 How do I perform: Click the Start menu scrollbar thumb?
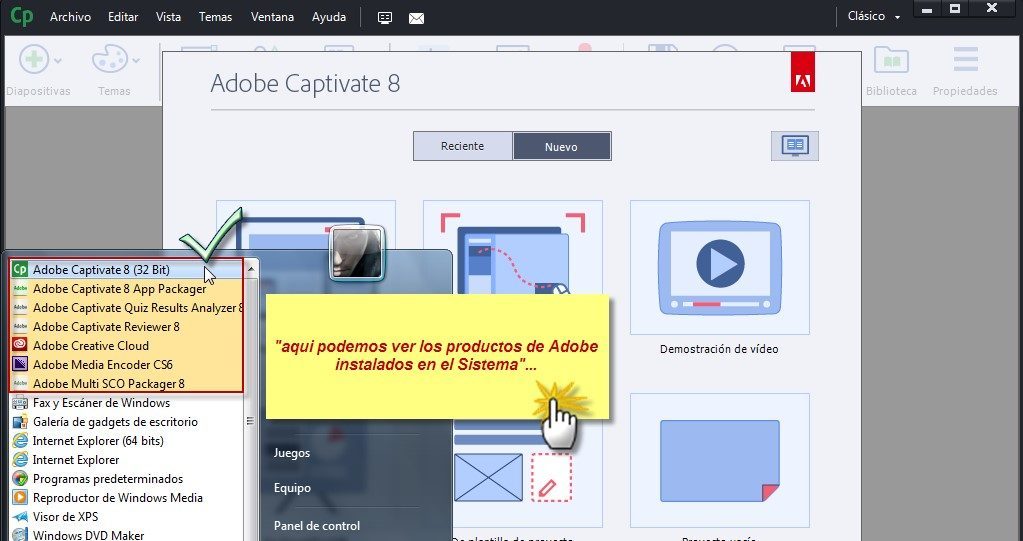251,422
